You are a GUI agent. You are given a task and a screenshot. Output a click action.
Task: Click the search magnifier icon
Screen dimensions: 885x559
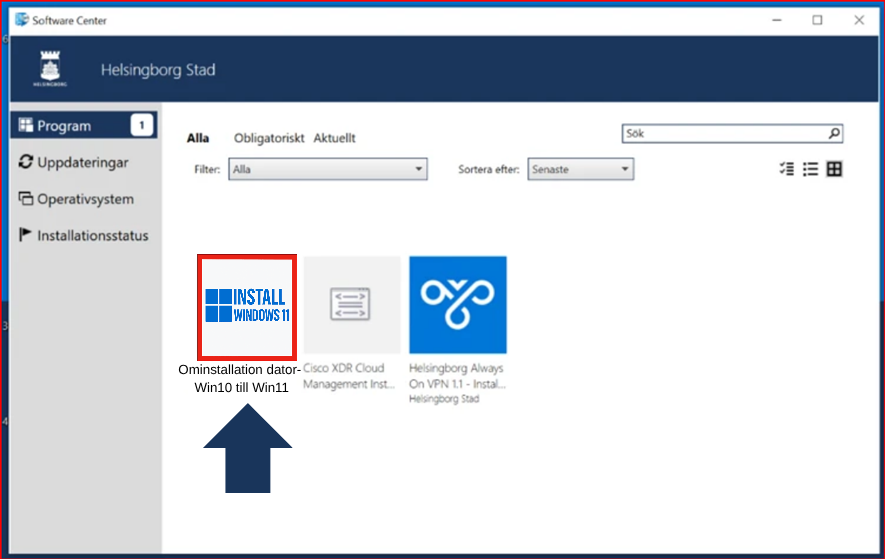(834, 133)
